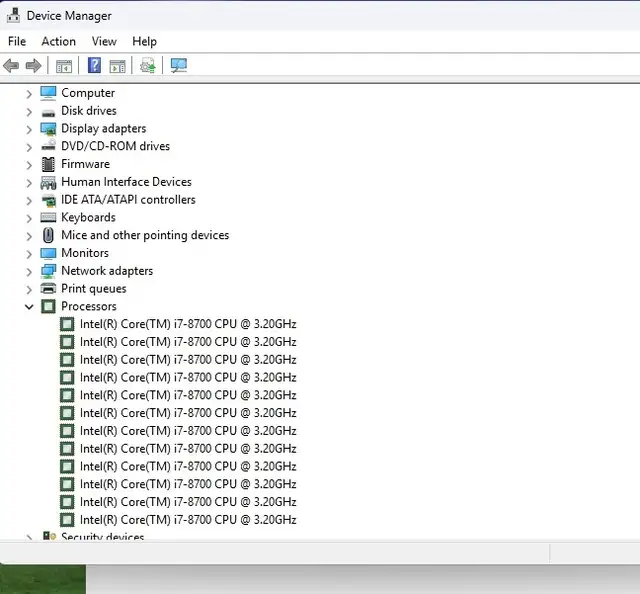Viewport: 640px width, 594px height.
Task: Select the Processors category chip icon
Action: [x=48, y=306]
